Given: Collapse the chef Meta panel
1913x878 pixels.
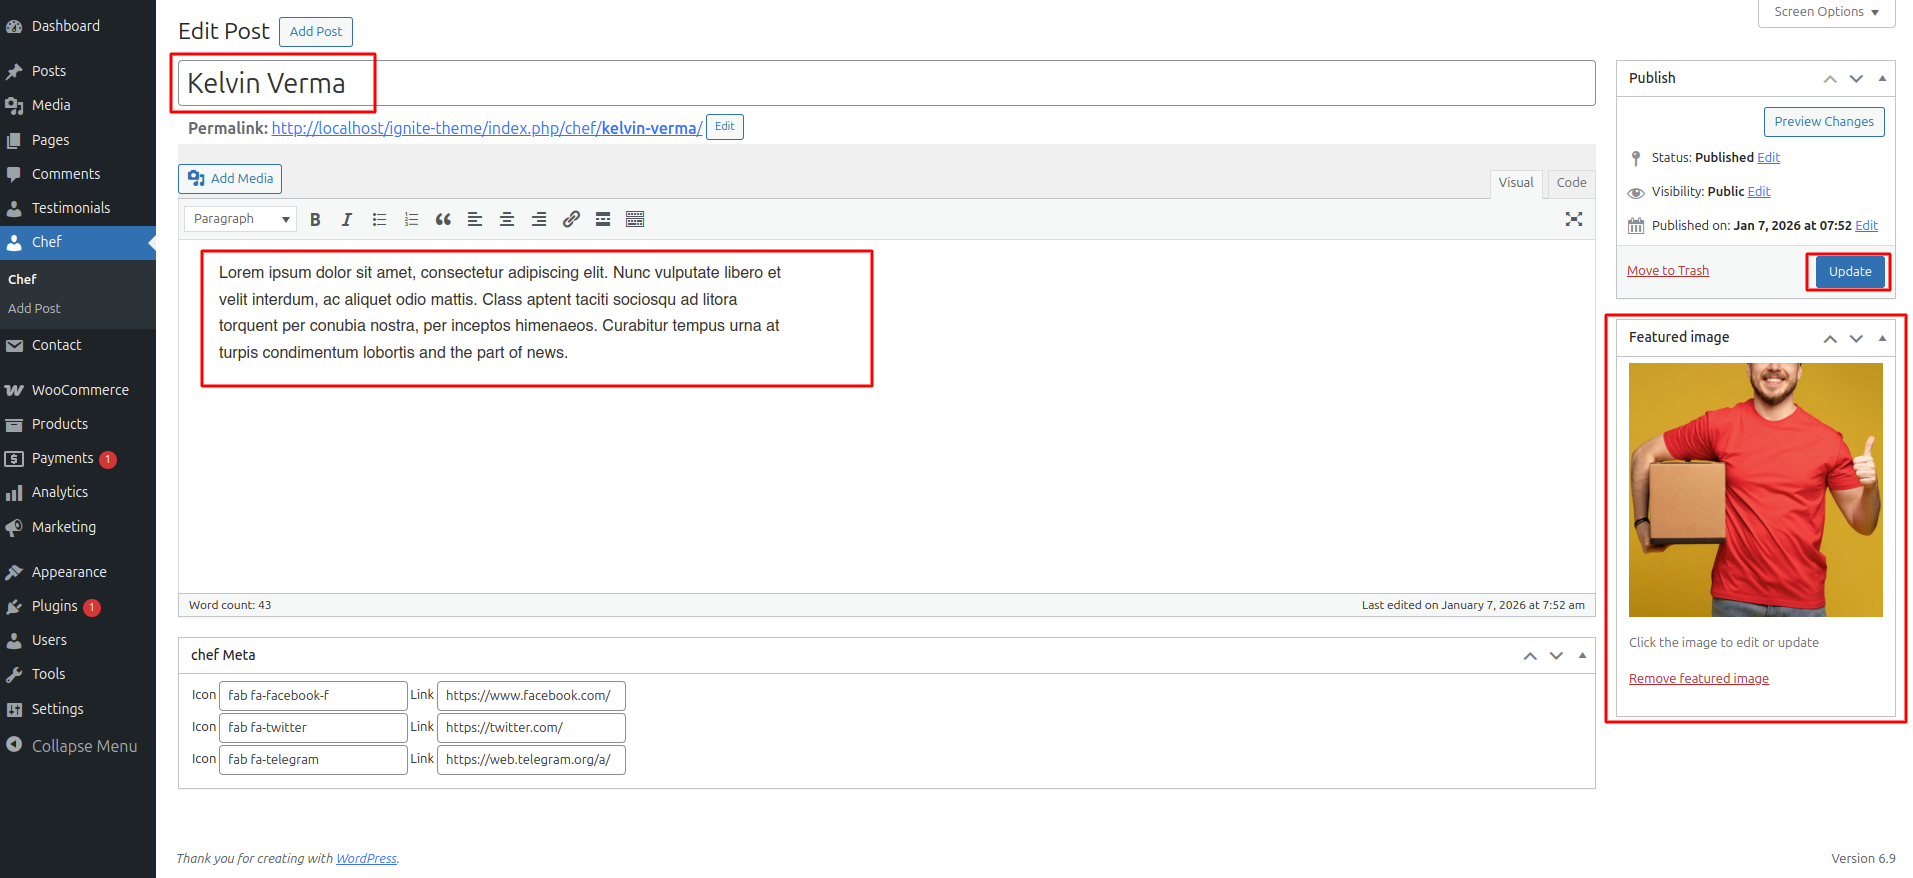Looking at the screenshot, I should click(1582, 656).
